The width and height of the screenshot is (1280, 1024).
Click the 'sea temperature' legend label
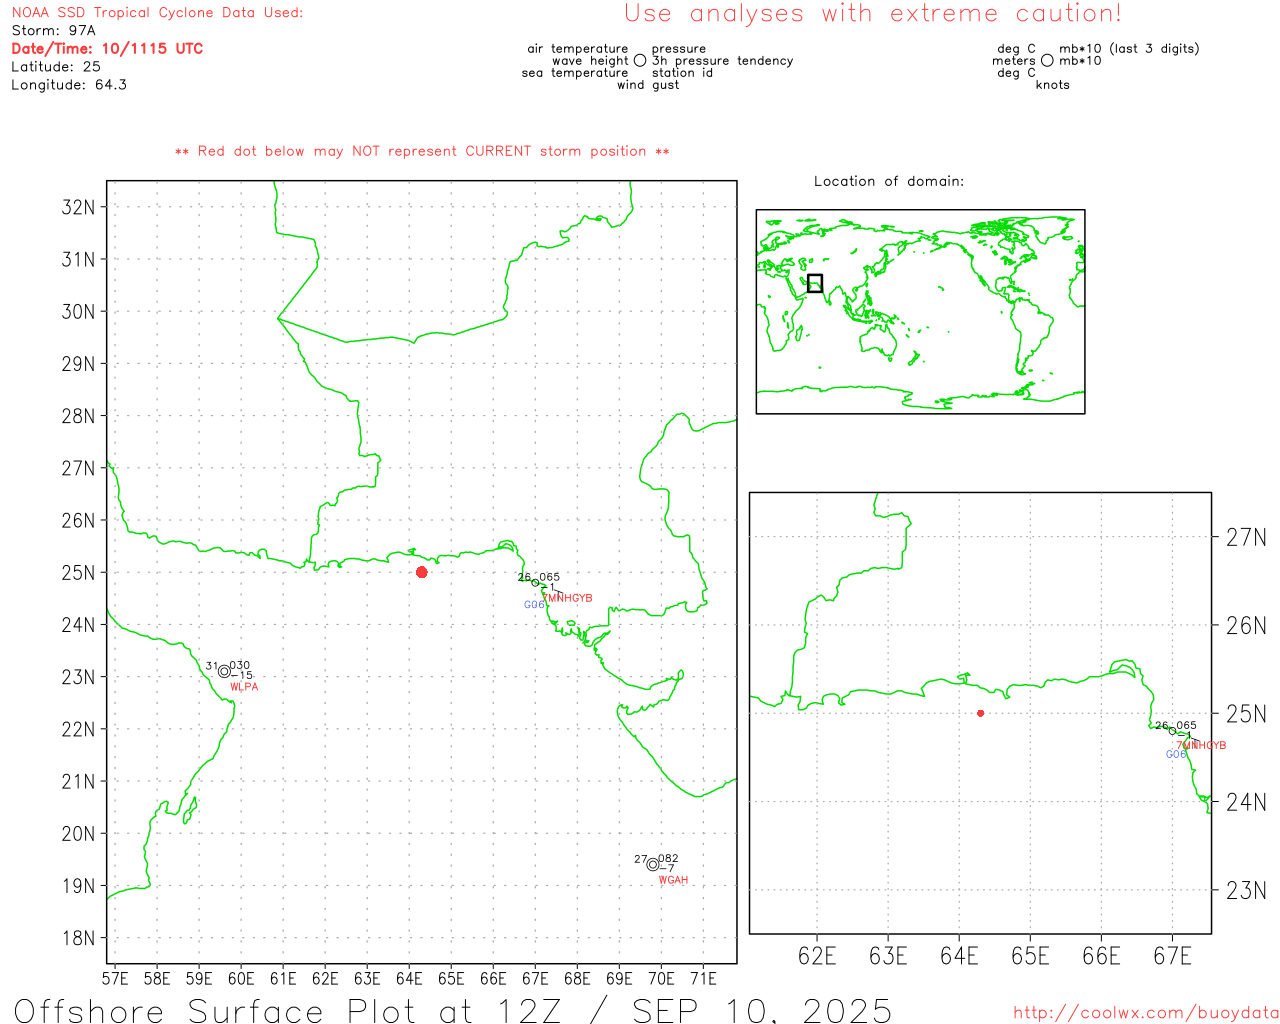575,73
